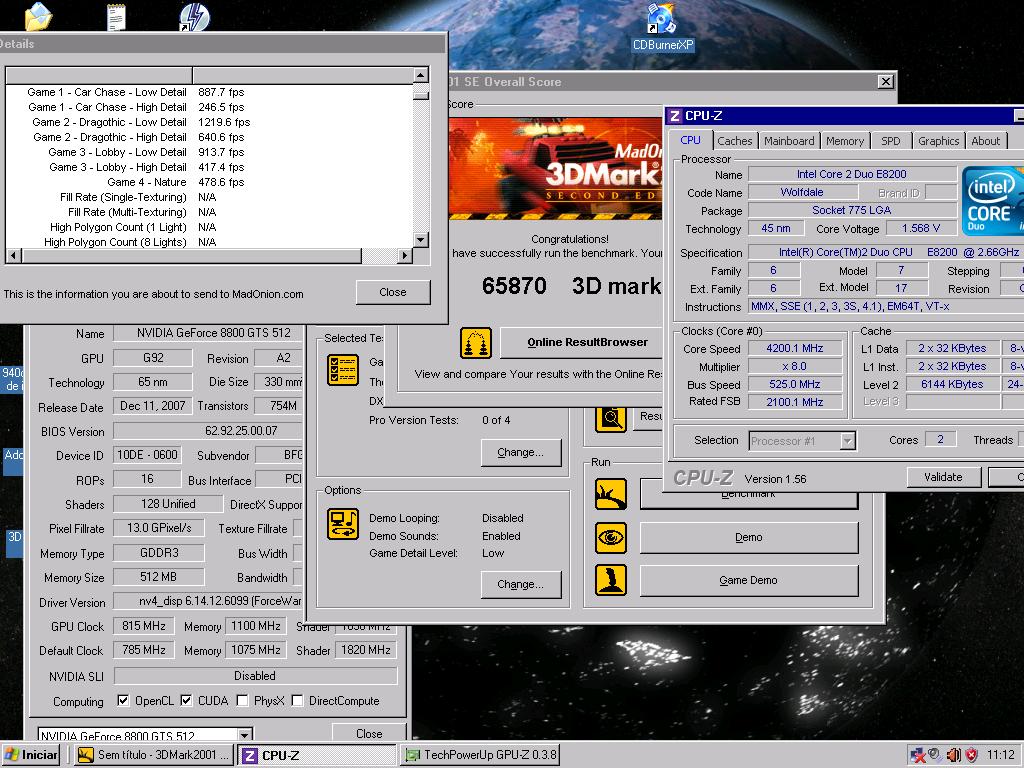Image resolution: width=1024 pixels, height=768 pixels.
Task: Toggle the OpenCL checkbox in GPU-Z
Action: tap(123, 700)
